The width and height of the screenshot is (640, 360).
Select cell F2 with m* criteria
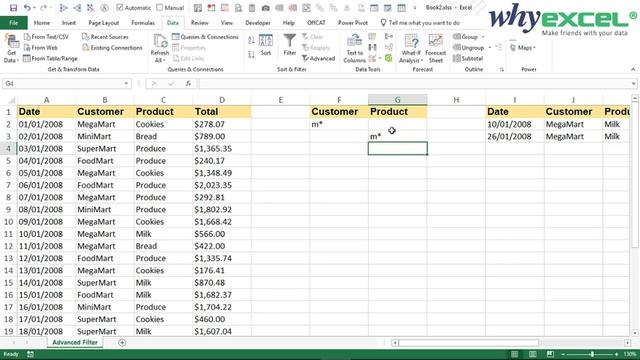click(x=339, y=124)
